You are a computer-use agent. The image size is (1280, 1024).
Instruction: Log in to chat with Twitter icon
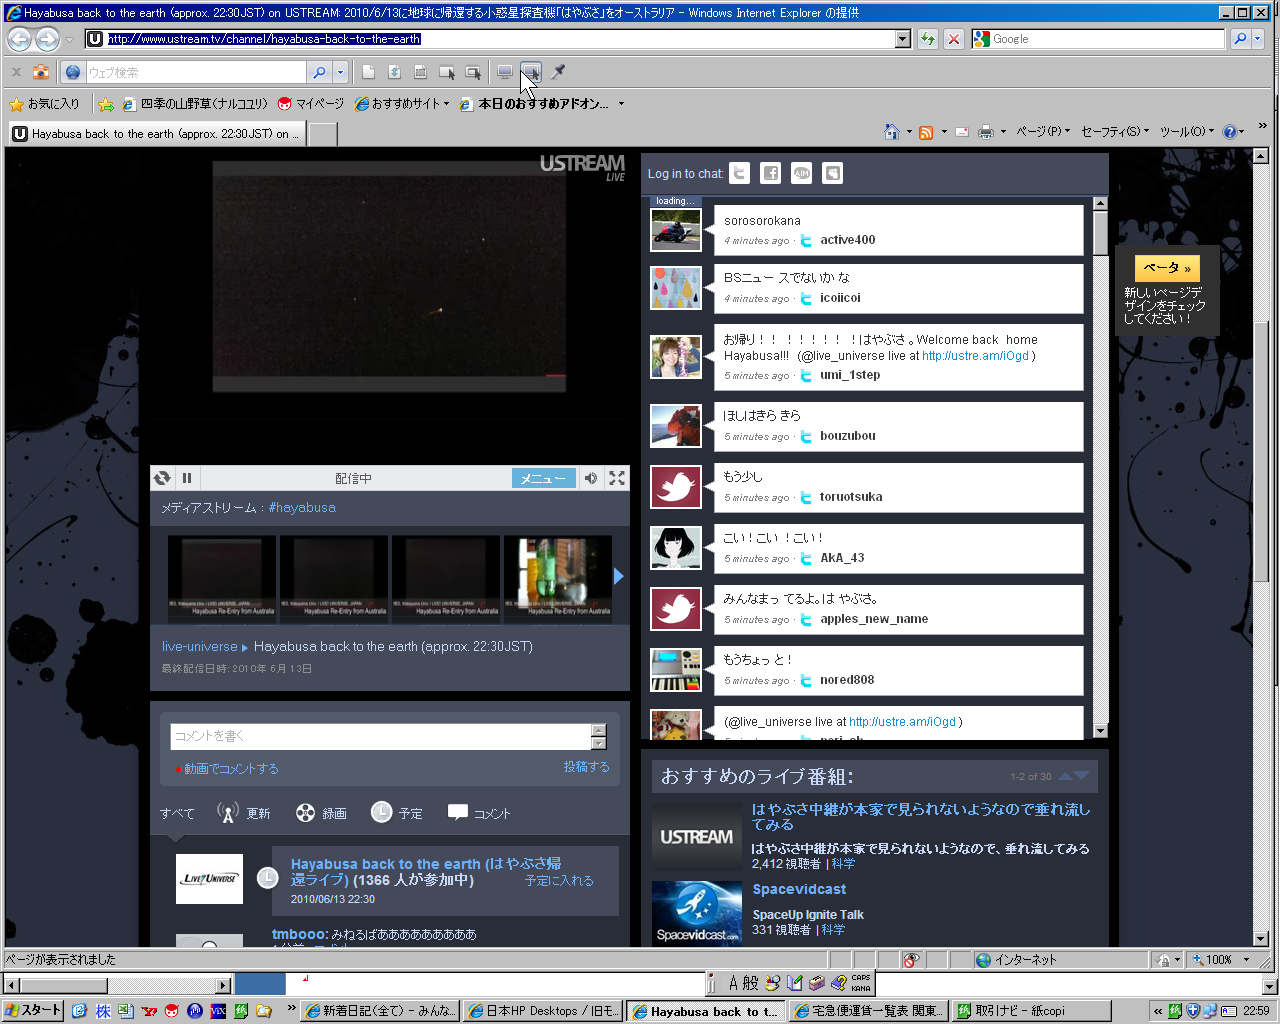pyautogui.click(x=739, y=173)
